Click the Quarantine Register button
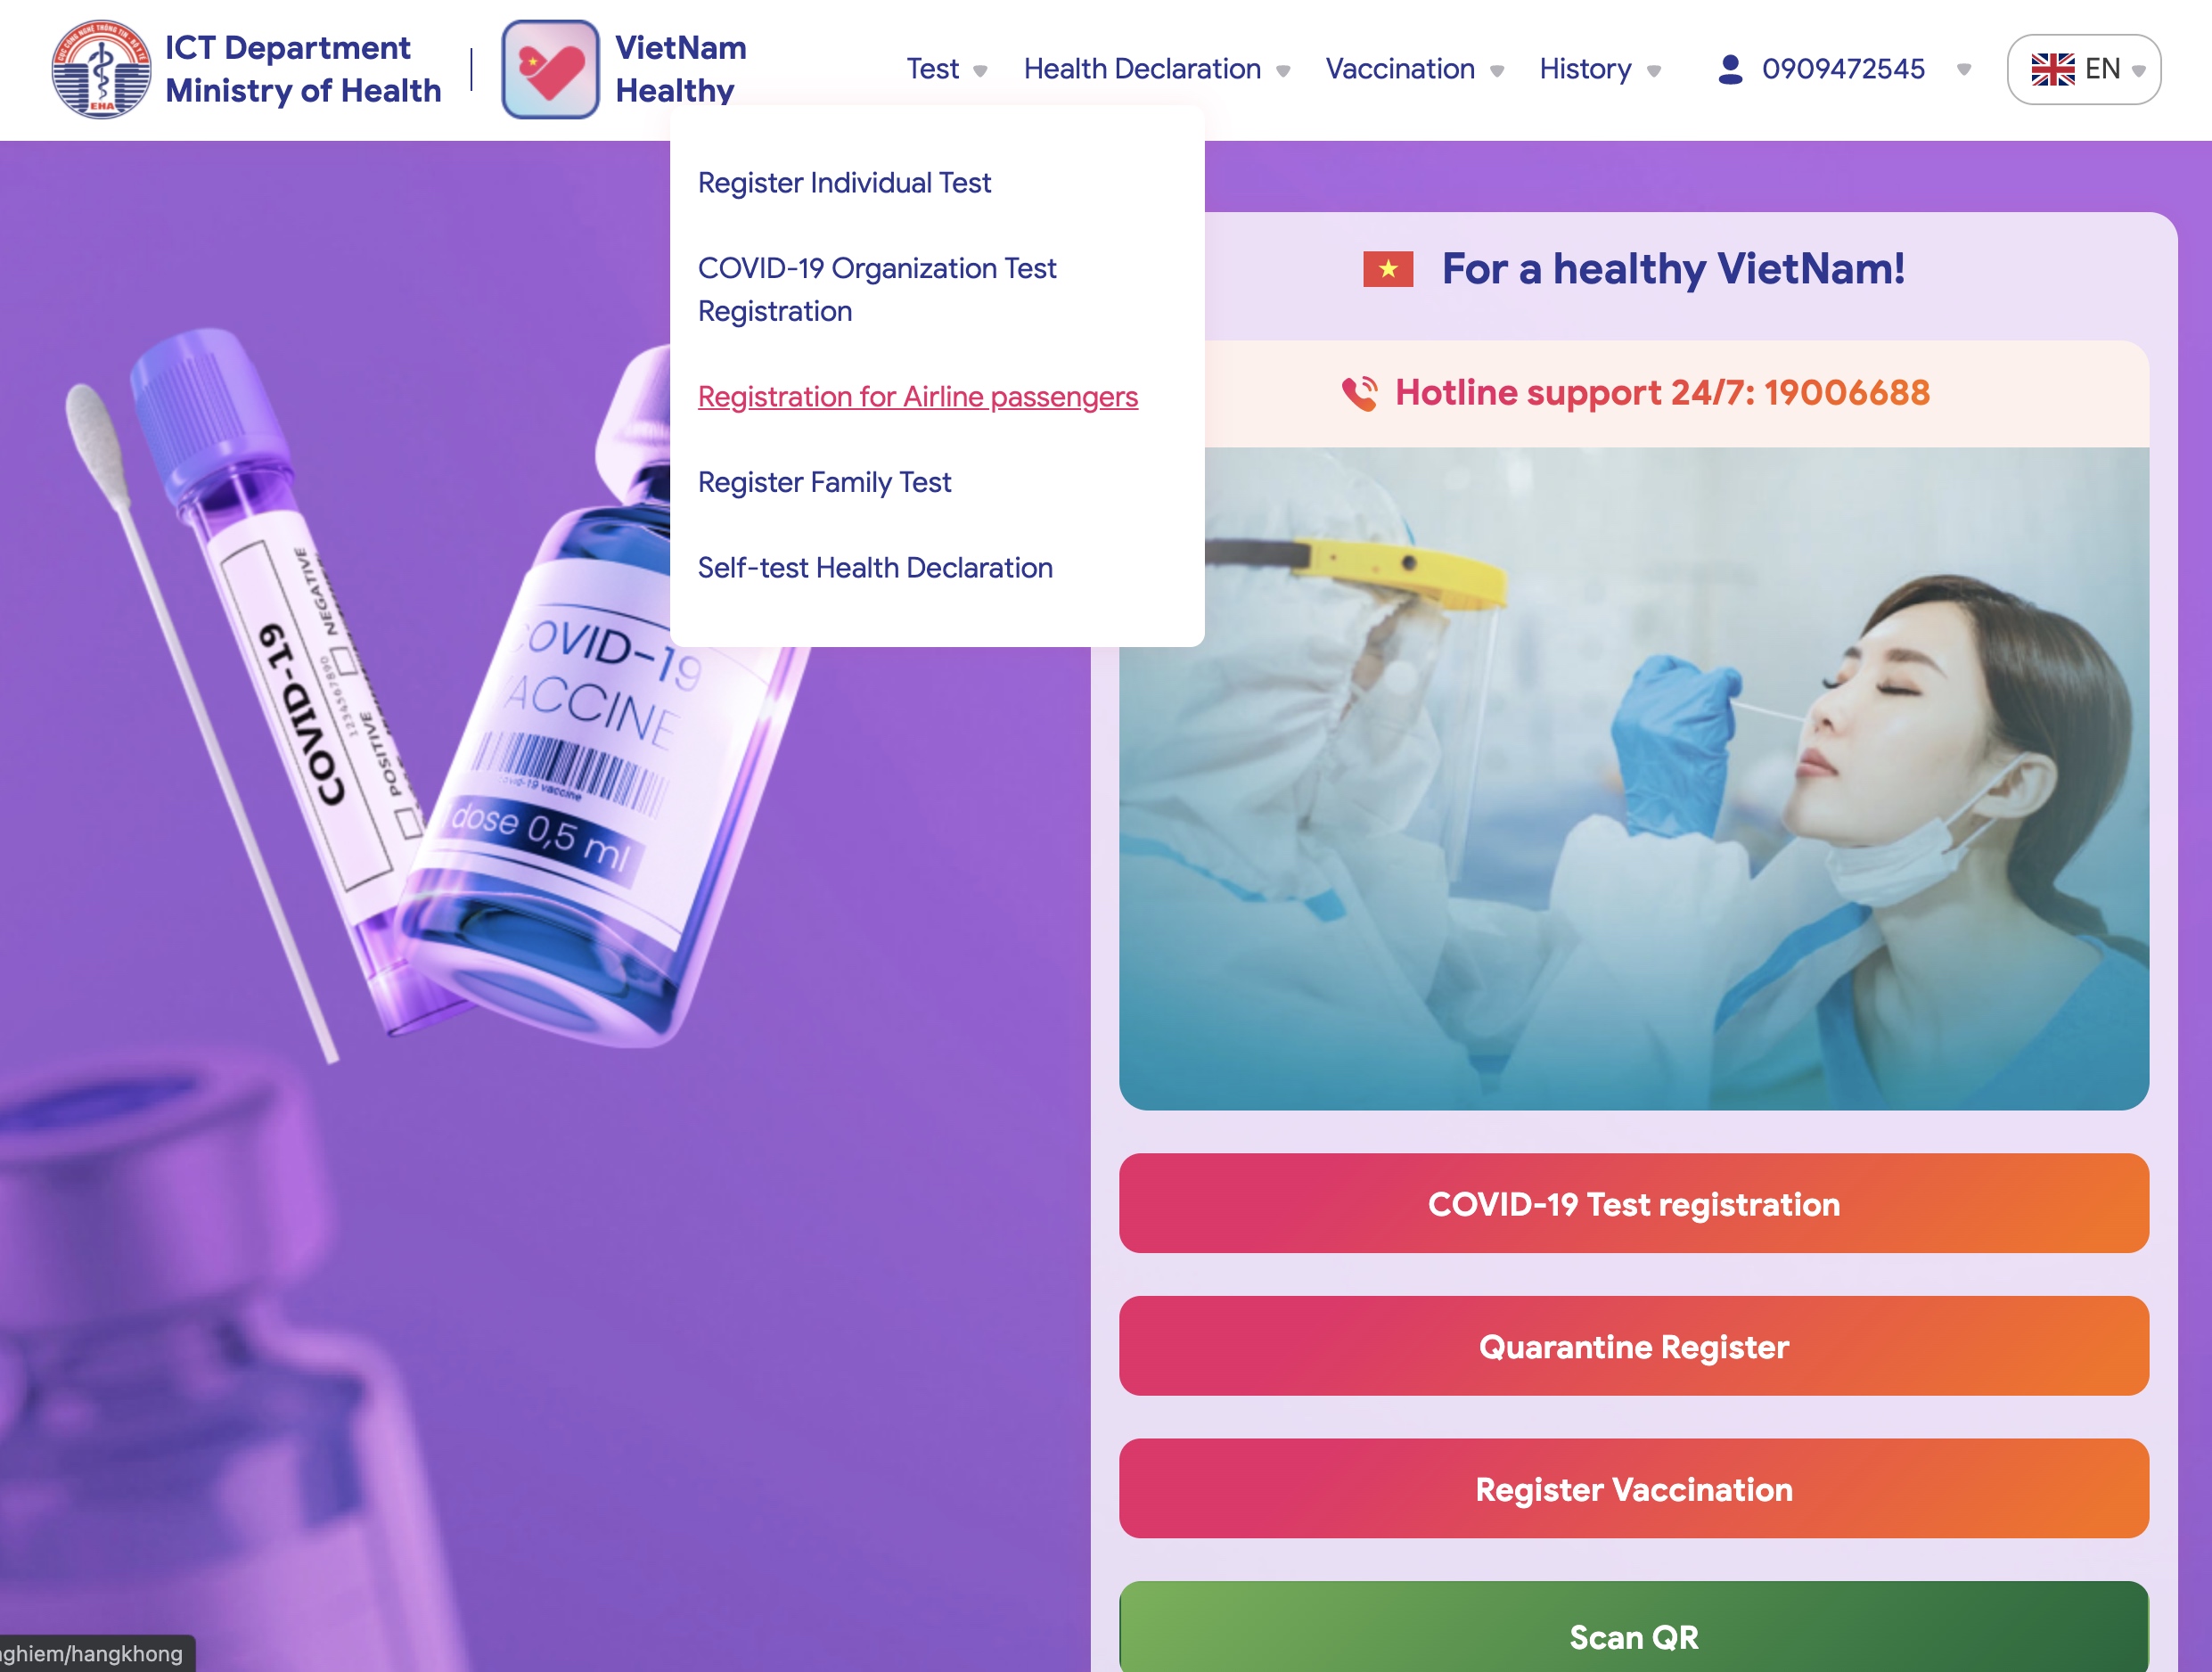 pyautogui.click(x=1633, y=1346)
